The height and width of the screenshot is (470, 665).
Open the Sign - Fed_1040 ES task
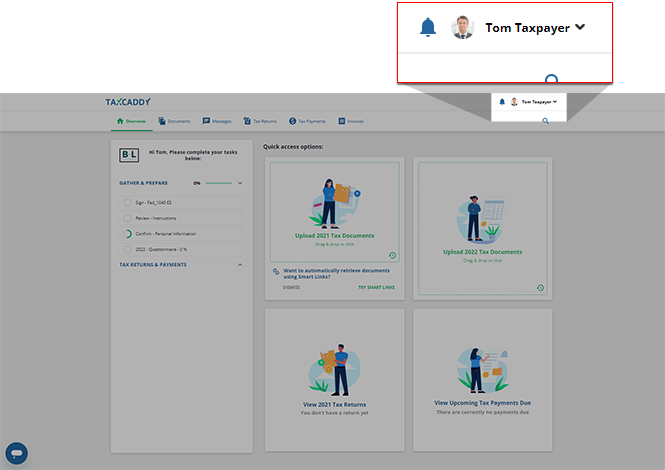click(181, 203)
